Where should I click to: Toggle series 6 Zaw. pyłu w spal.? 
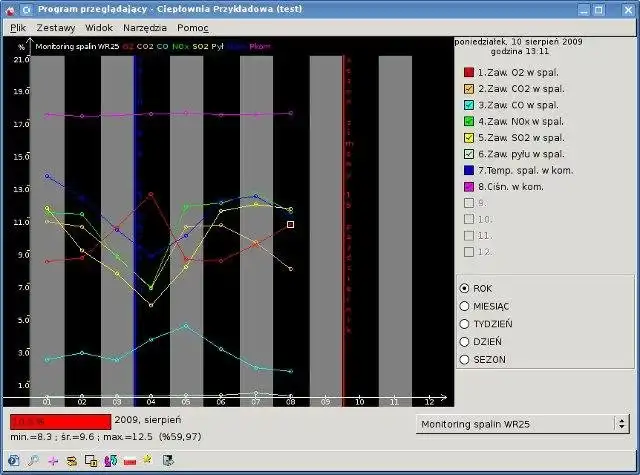469,154
